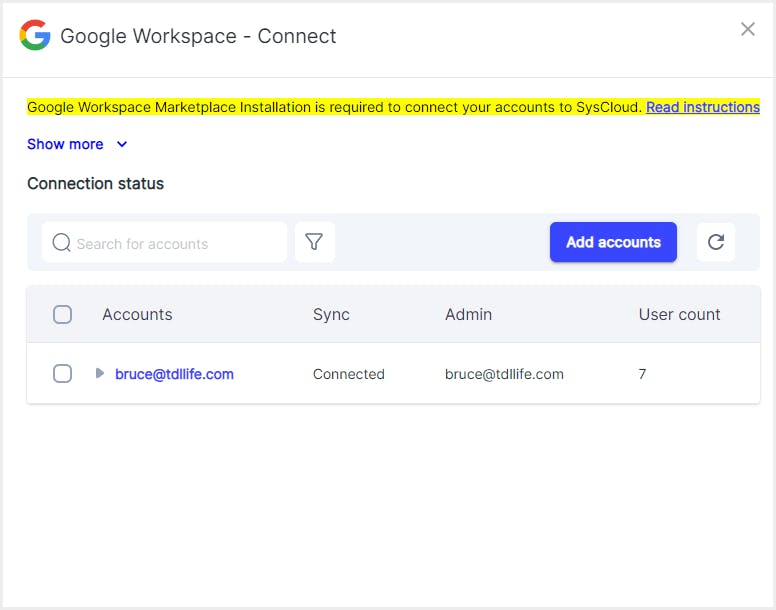Click the Sync column header

coord(331,315)
